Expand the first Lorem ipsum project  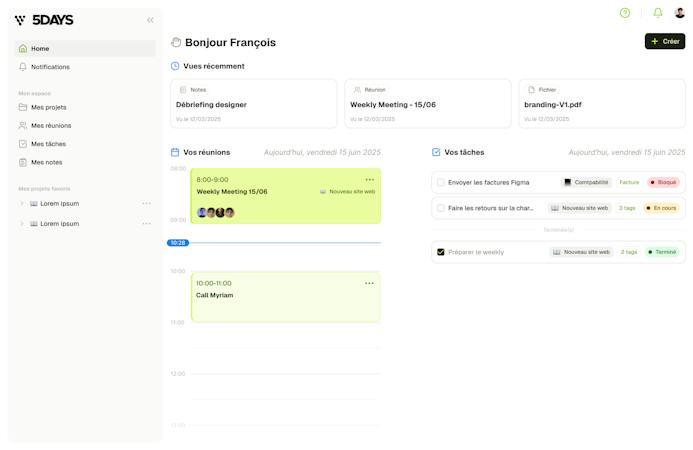click(x=22, y=204)
